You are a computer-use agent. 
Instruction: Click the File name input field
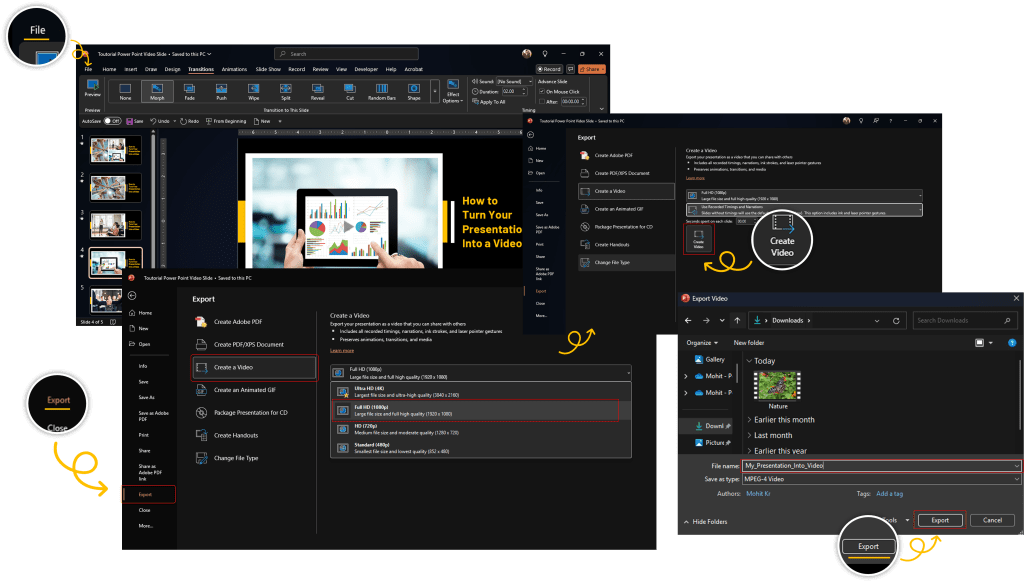coord(880,466)
